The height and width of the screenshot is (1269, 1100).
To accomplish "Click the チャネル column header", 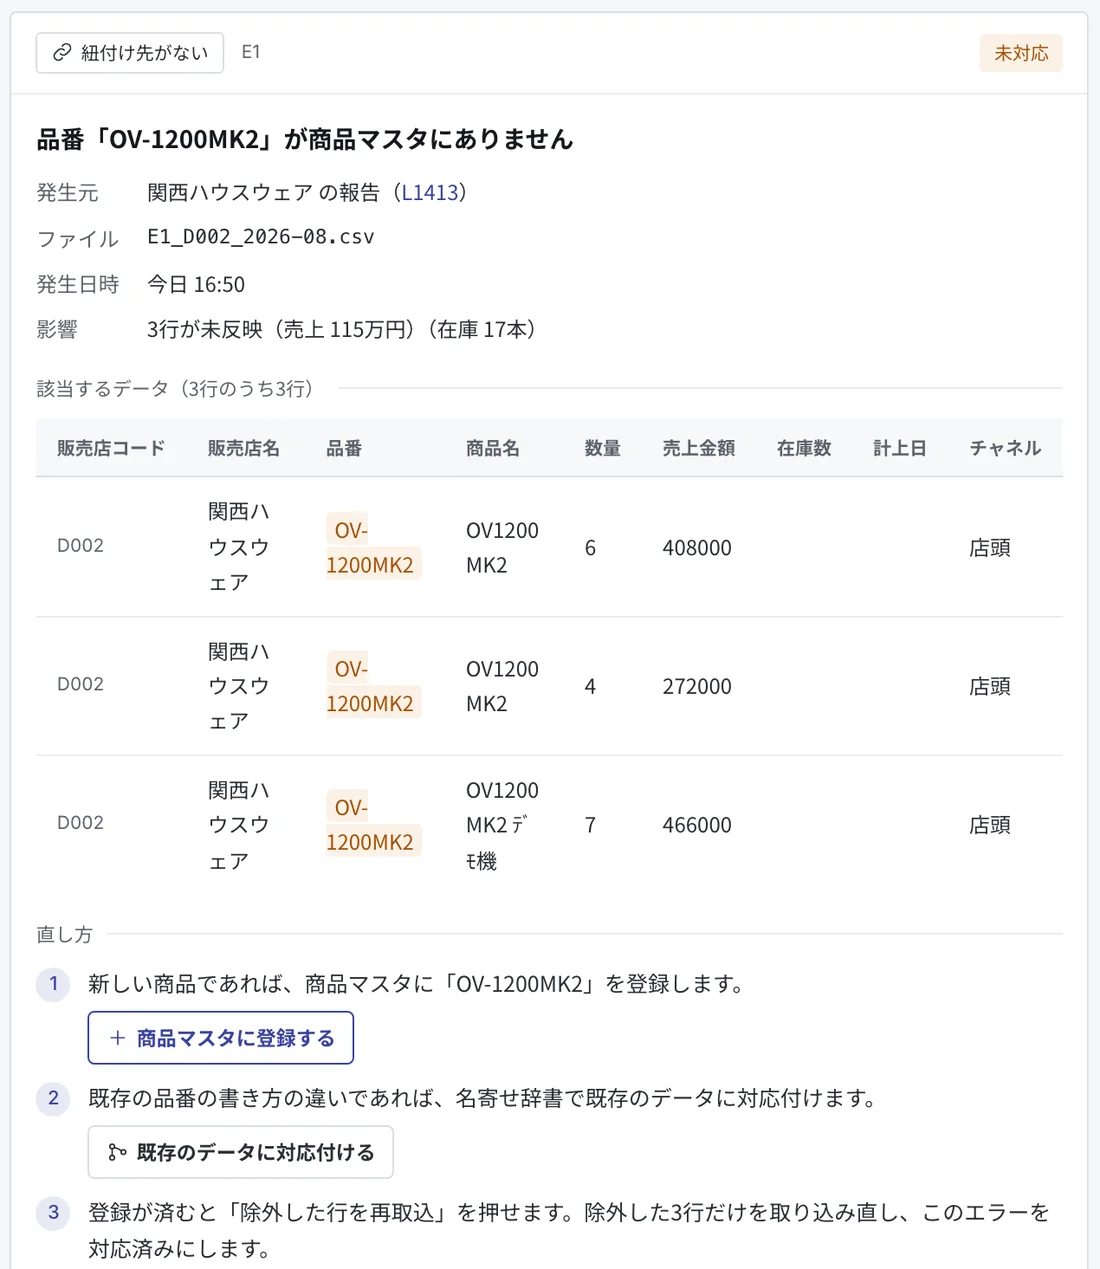I will 1005,448.
